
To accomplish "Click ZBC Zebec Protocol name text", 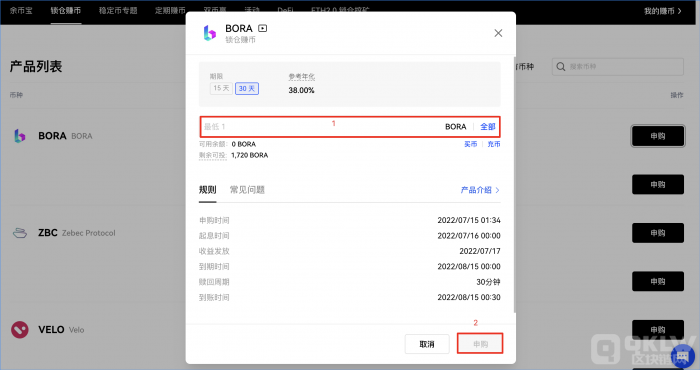I will (x=77, y=233).
